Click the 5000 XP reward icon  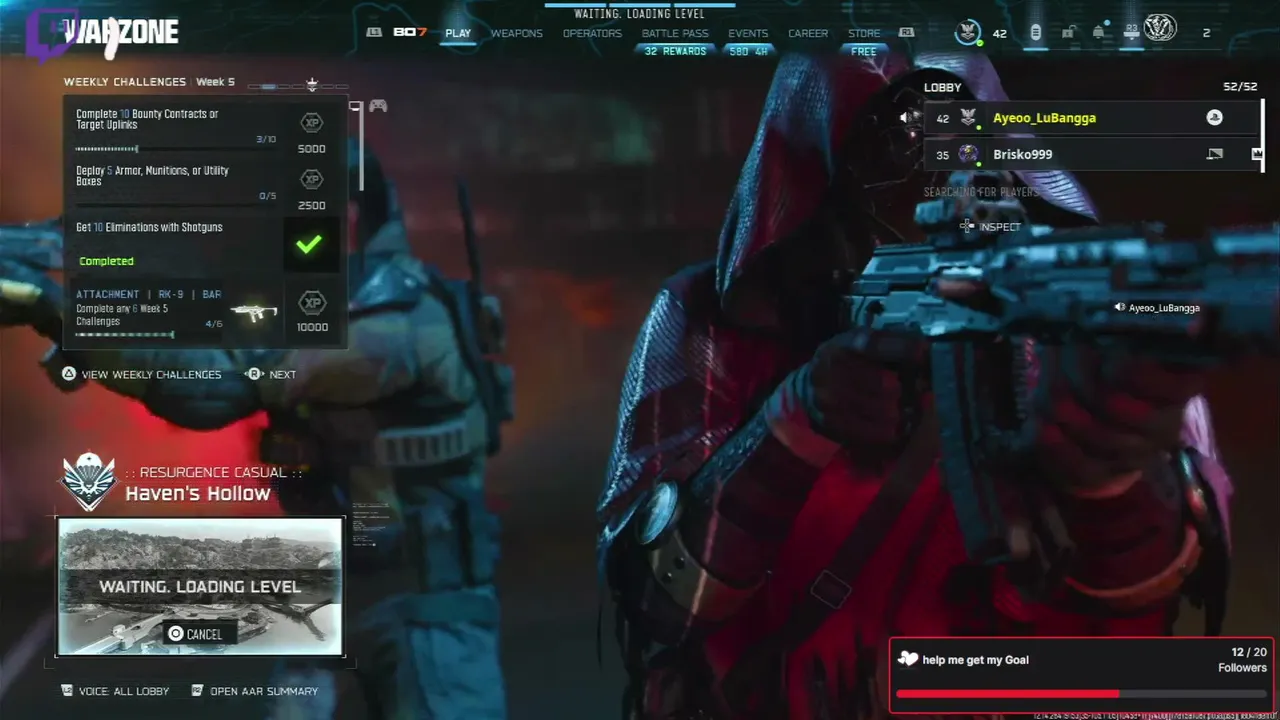point(312,123)
